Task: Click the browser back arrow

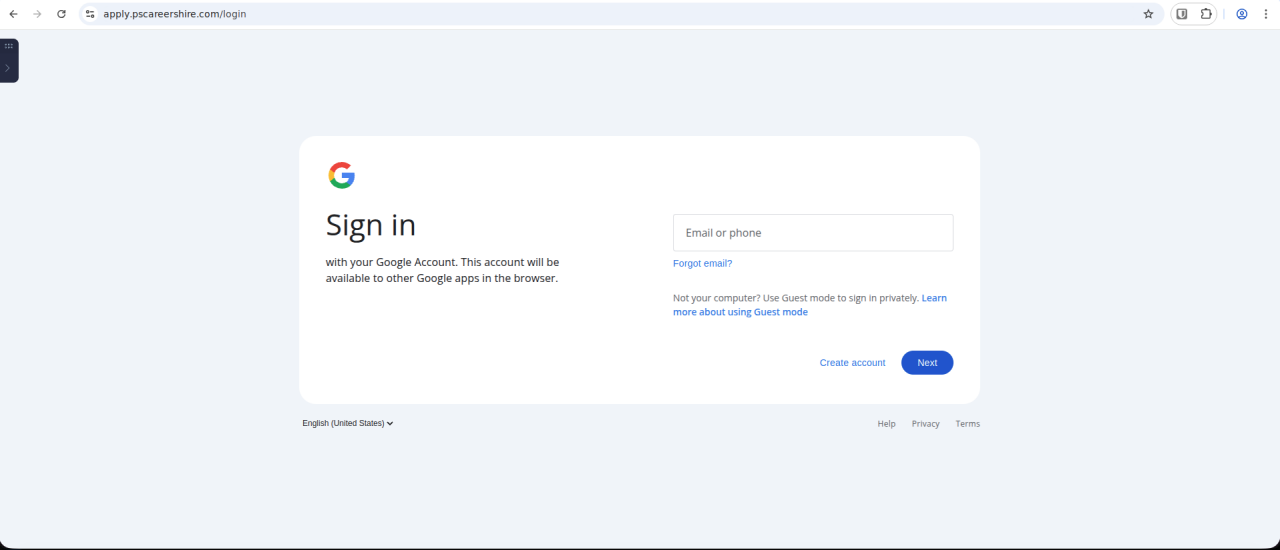Action: point(13,14)
